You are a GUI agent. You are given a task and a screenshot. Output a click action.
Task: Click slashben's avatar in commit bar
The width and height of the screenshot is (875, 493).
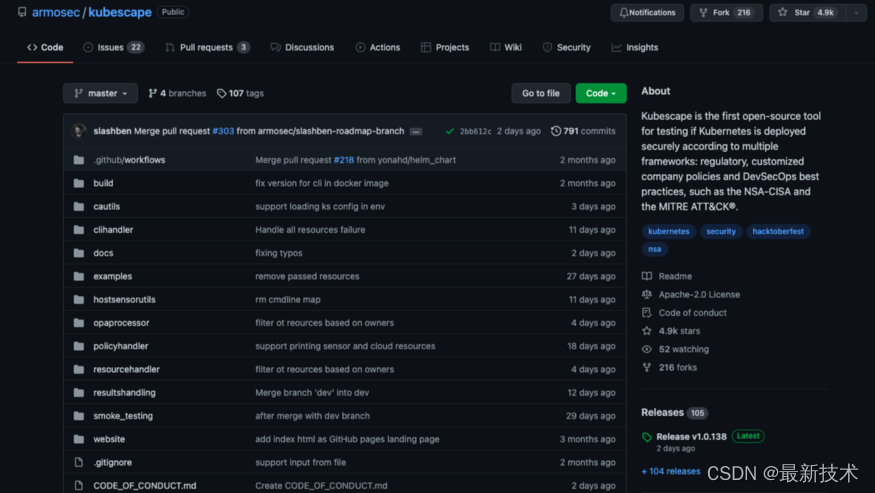point(79,131)
